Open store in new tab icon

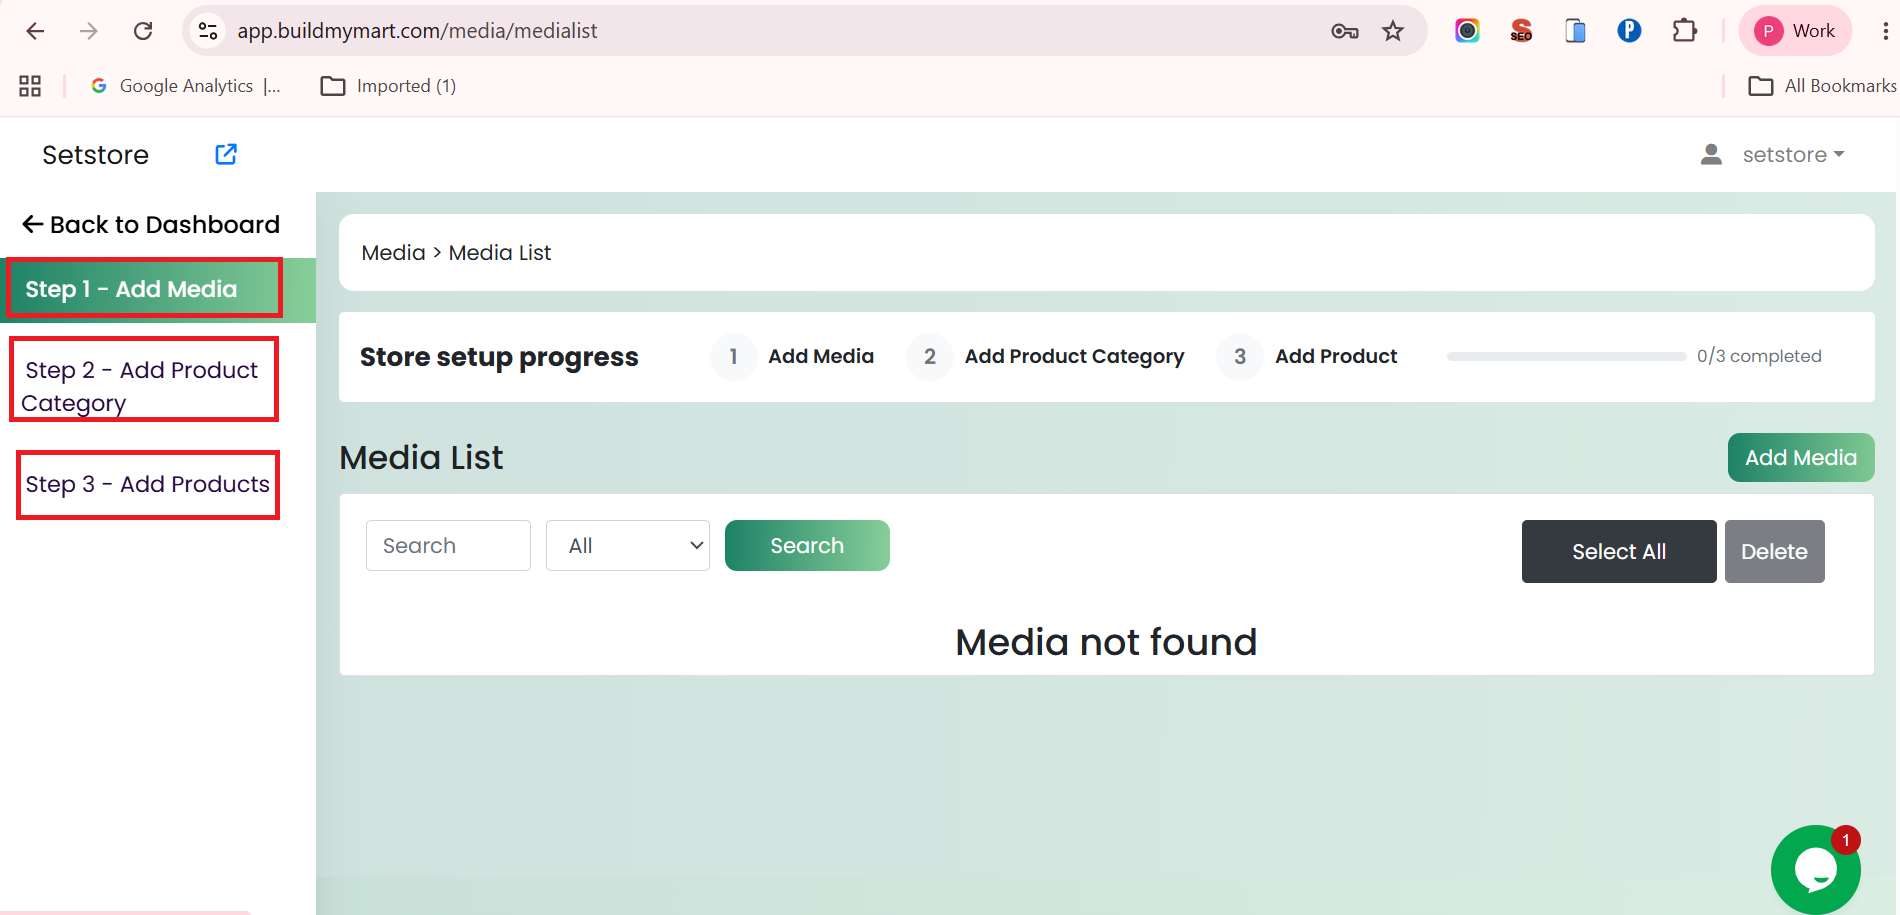pos(226,154)
